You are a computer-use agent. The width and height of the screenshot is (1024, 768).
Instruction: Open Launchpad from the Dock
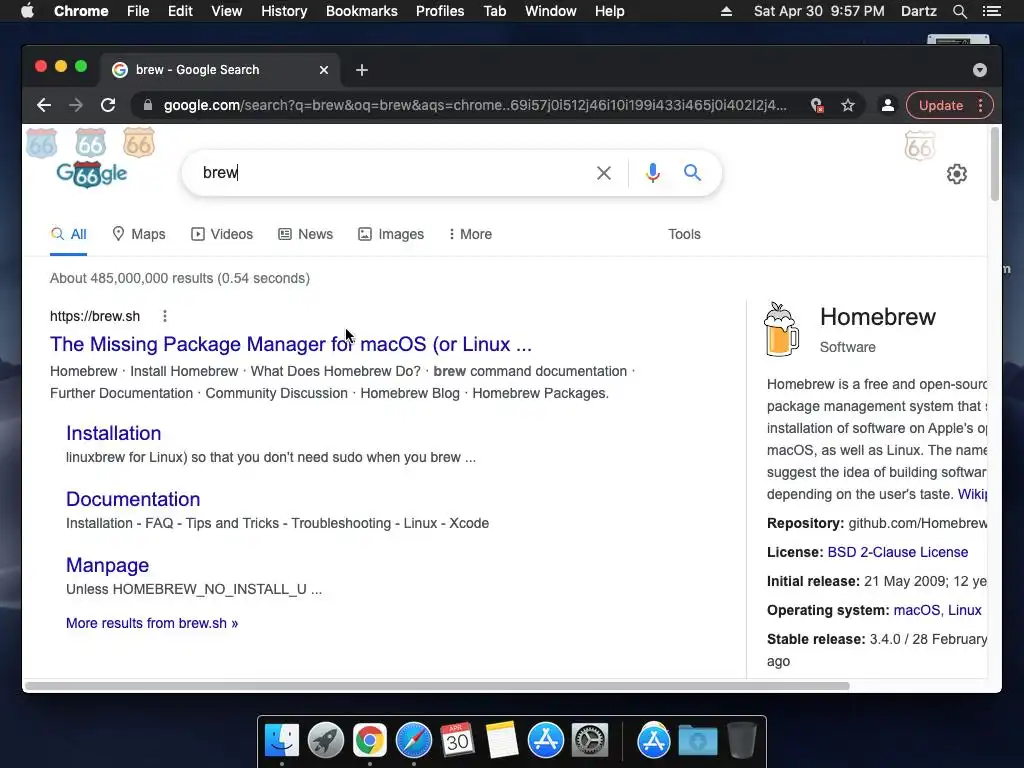coord(326,740)
